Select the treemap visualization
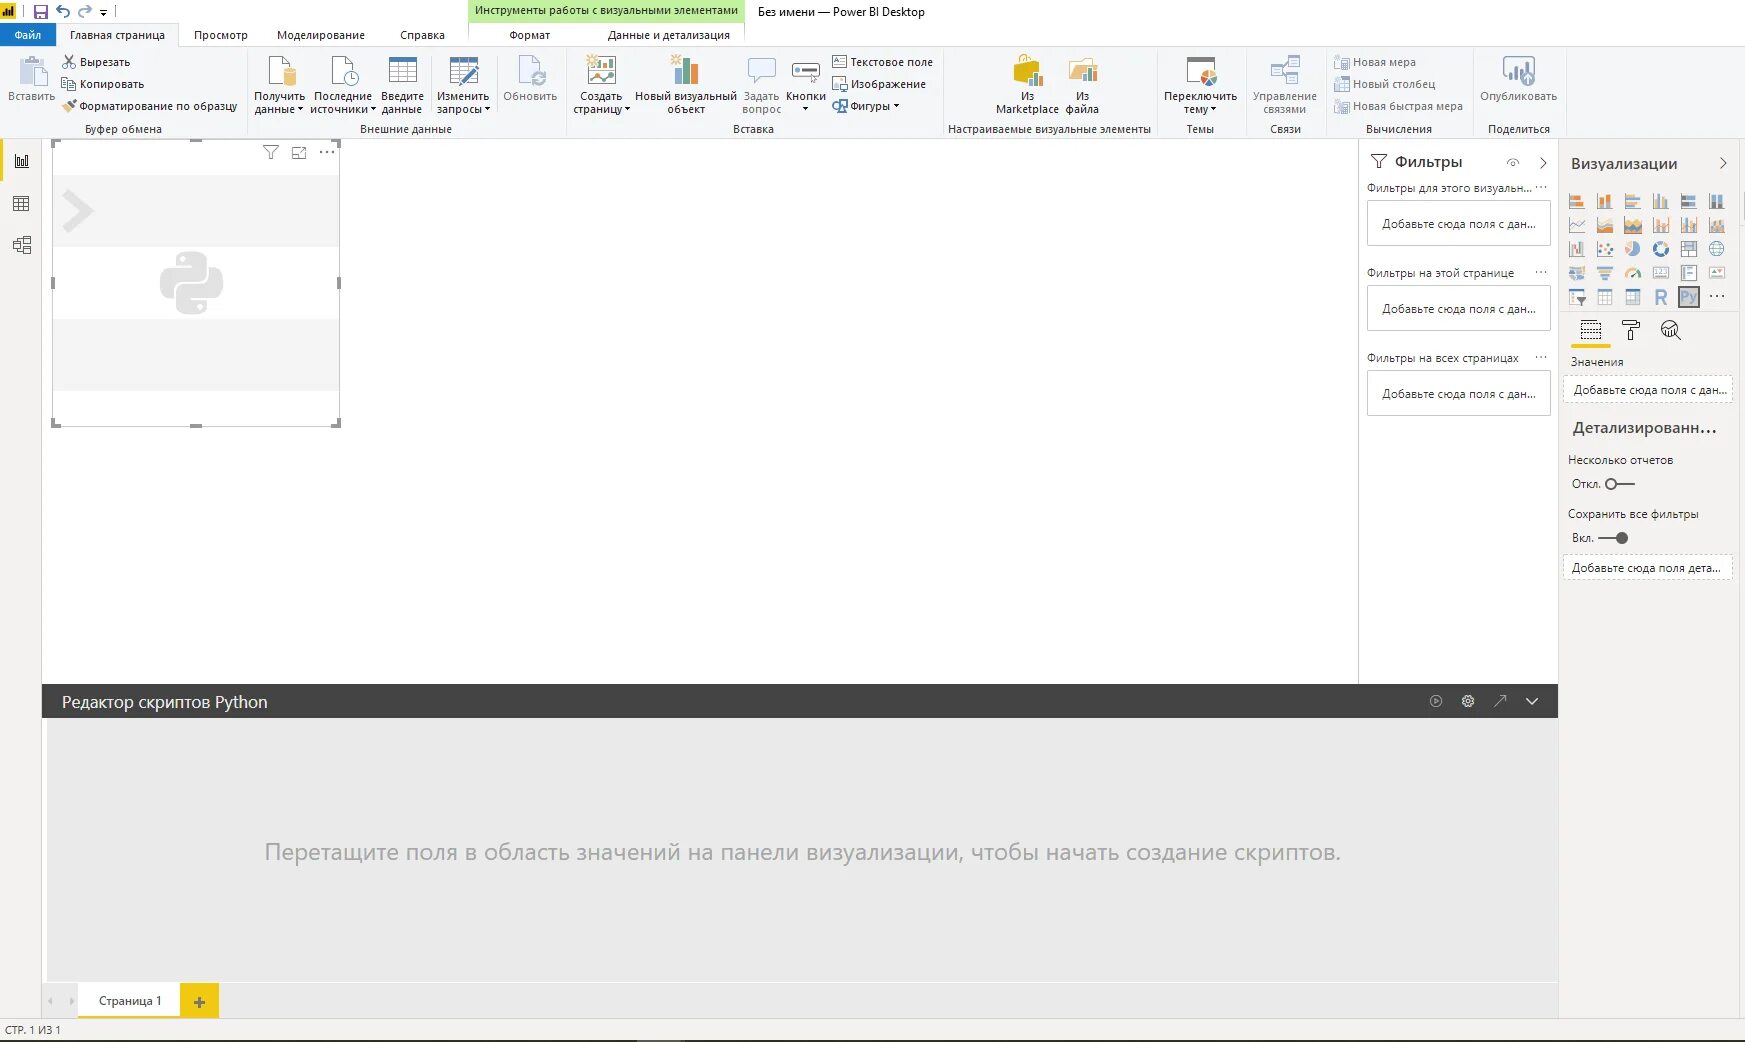1745x1042 pixels. pos(1689,249)
